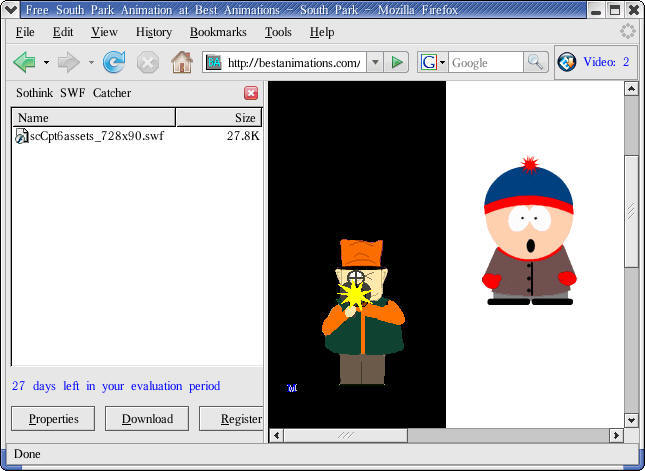Go to the Home page icon

click(182, 62)
